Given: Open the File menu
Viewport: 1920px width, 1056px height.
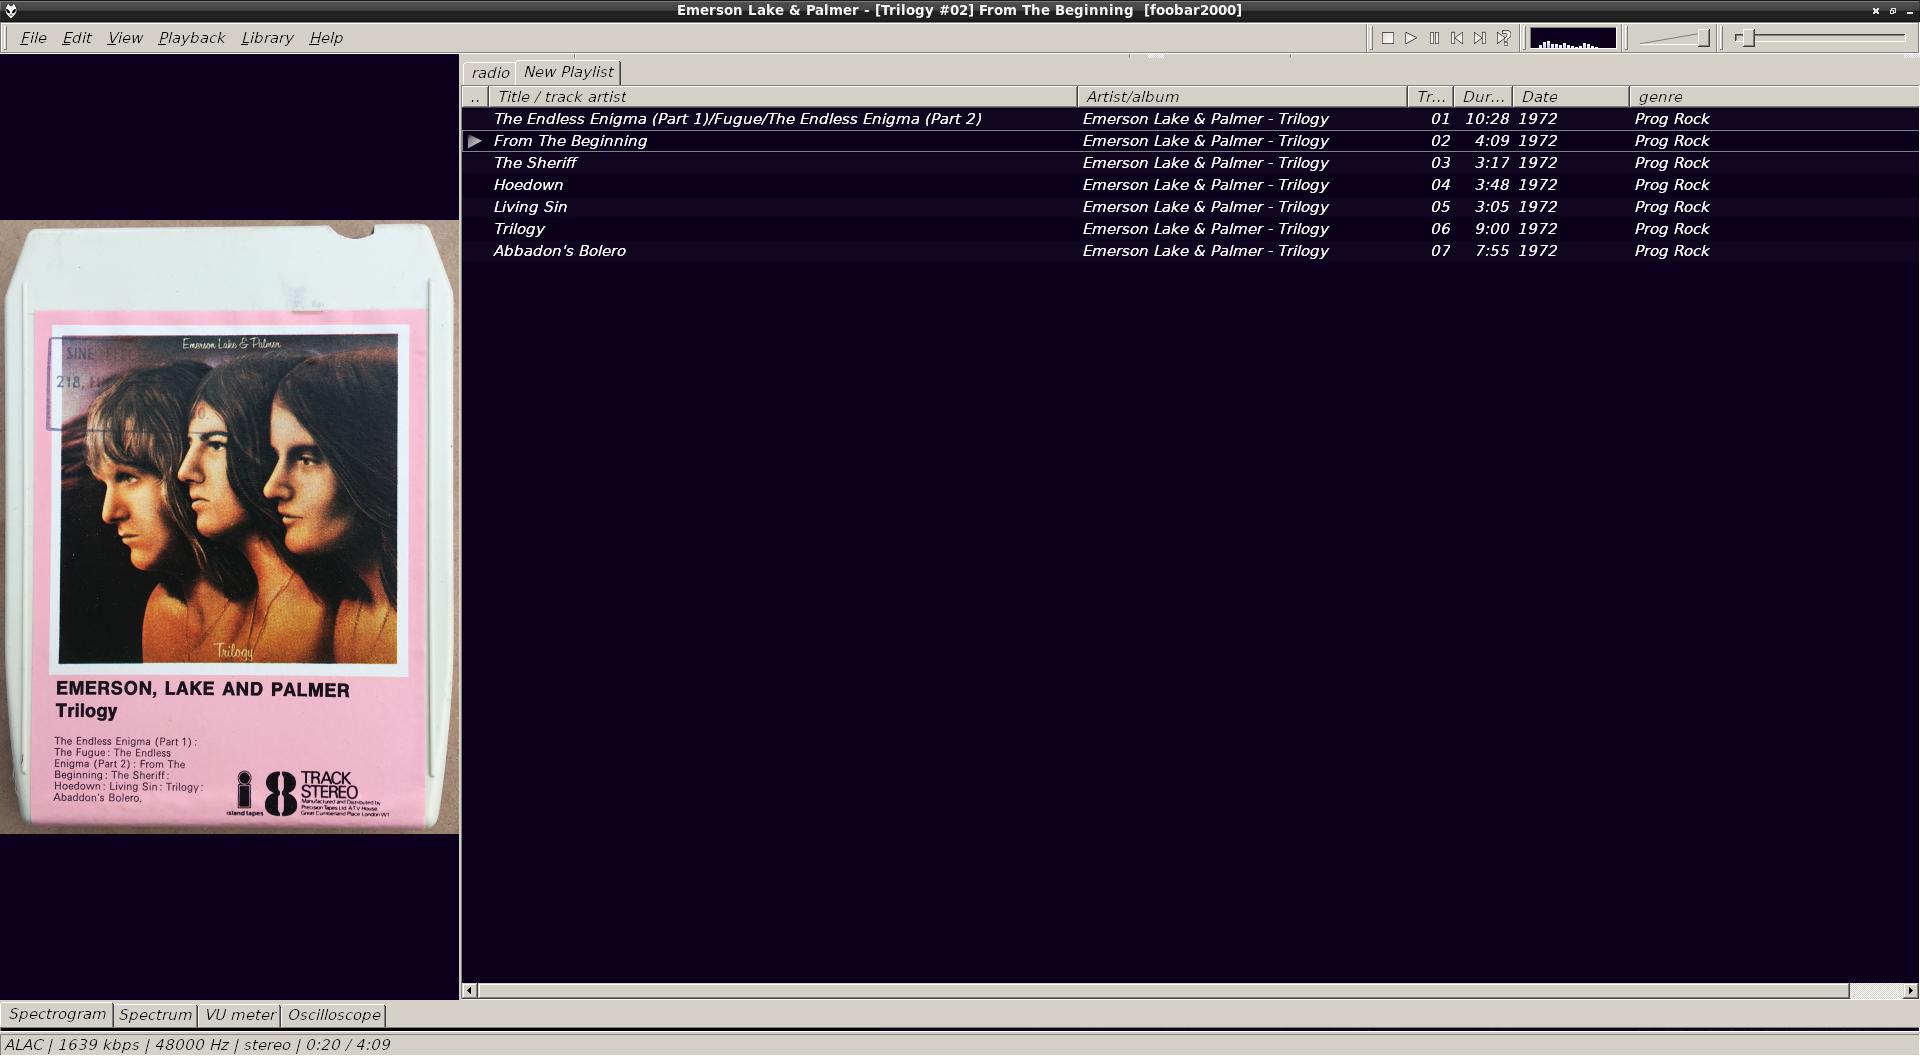Looking at the screenshot, I should [x=33, y=38].
